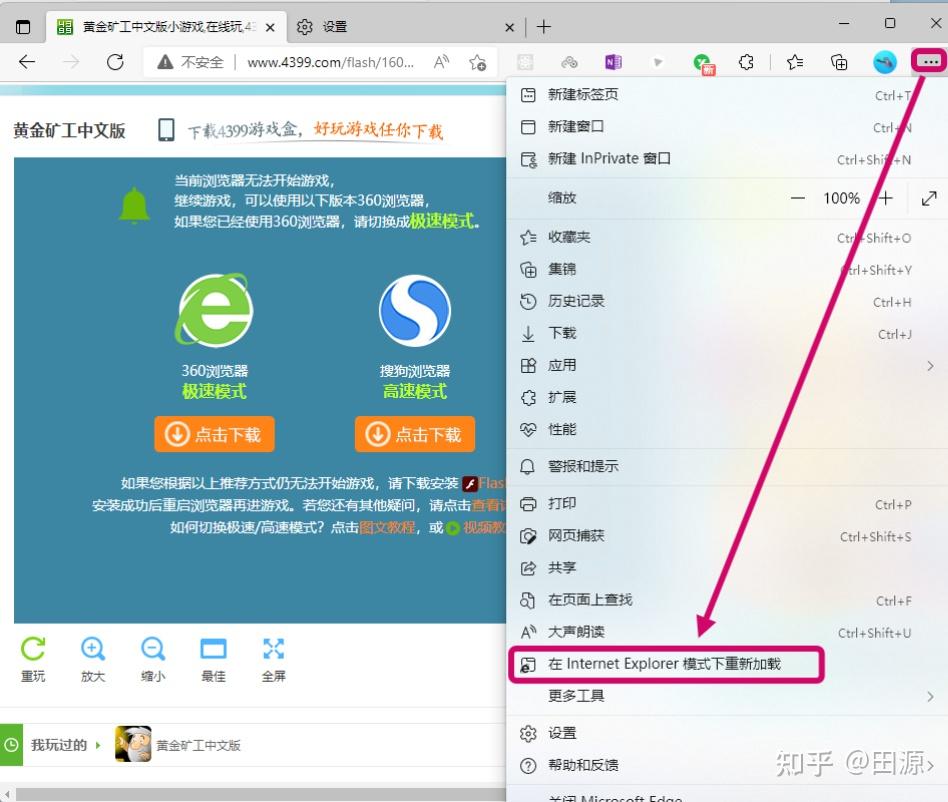The image size is (948, 802).
Task: Click the read aloud icon in address bar
Action: [x=441, y=62]
